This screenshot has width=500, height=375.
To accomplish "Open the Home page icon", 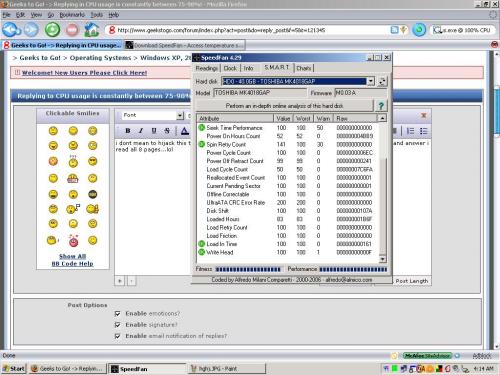I will tap(91, 30).
